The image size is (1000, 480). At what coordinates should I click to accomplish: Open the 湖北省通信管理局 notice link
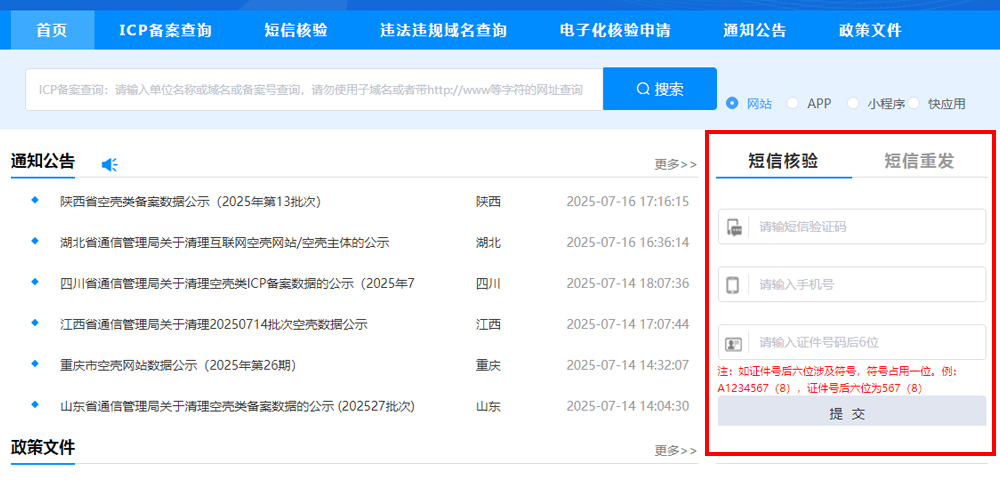pos(224,242)
